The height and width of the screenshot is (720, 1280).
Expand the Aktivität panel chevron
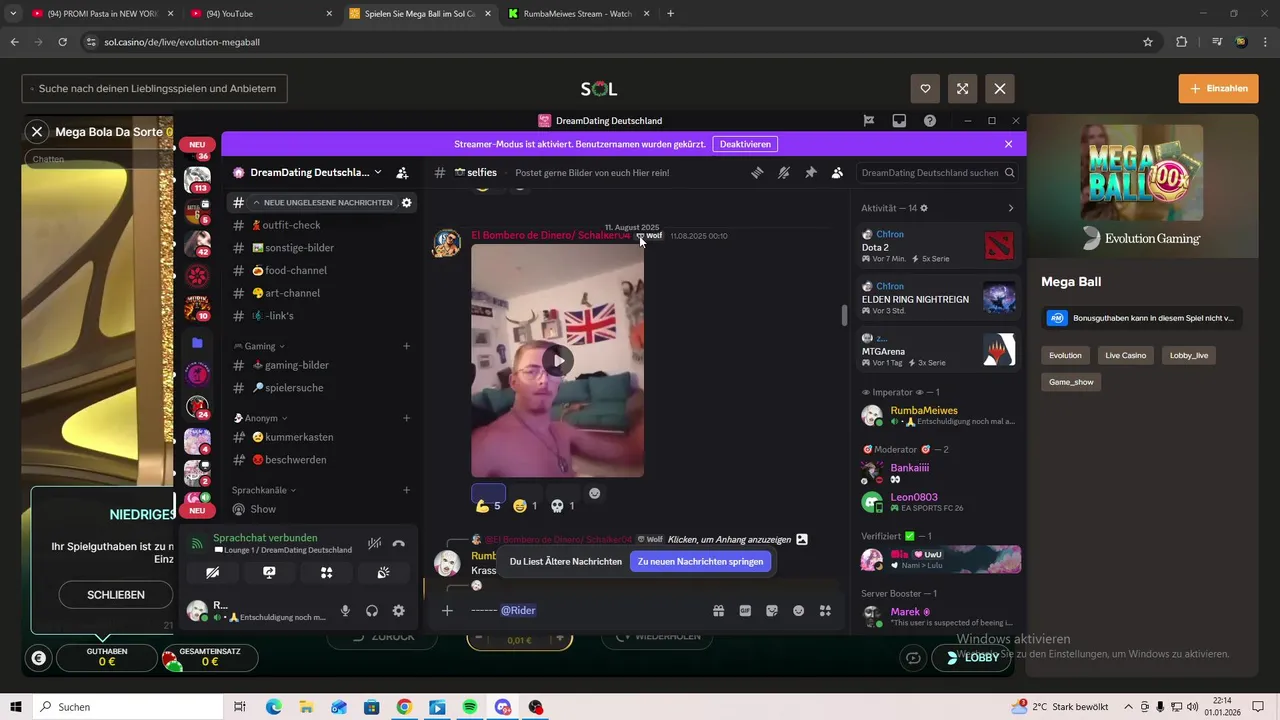pyautogui.click(x=1010, y=208)
